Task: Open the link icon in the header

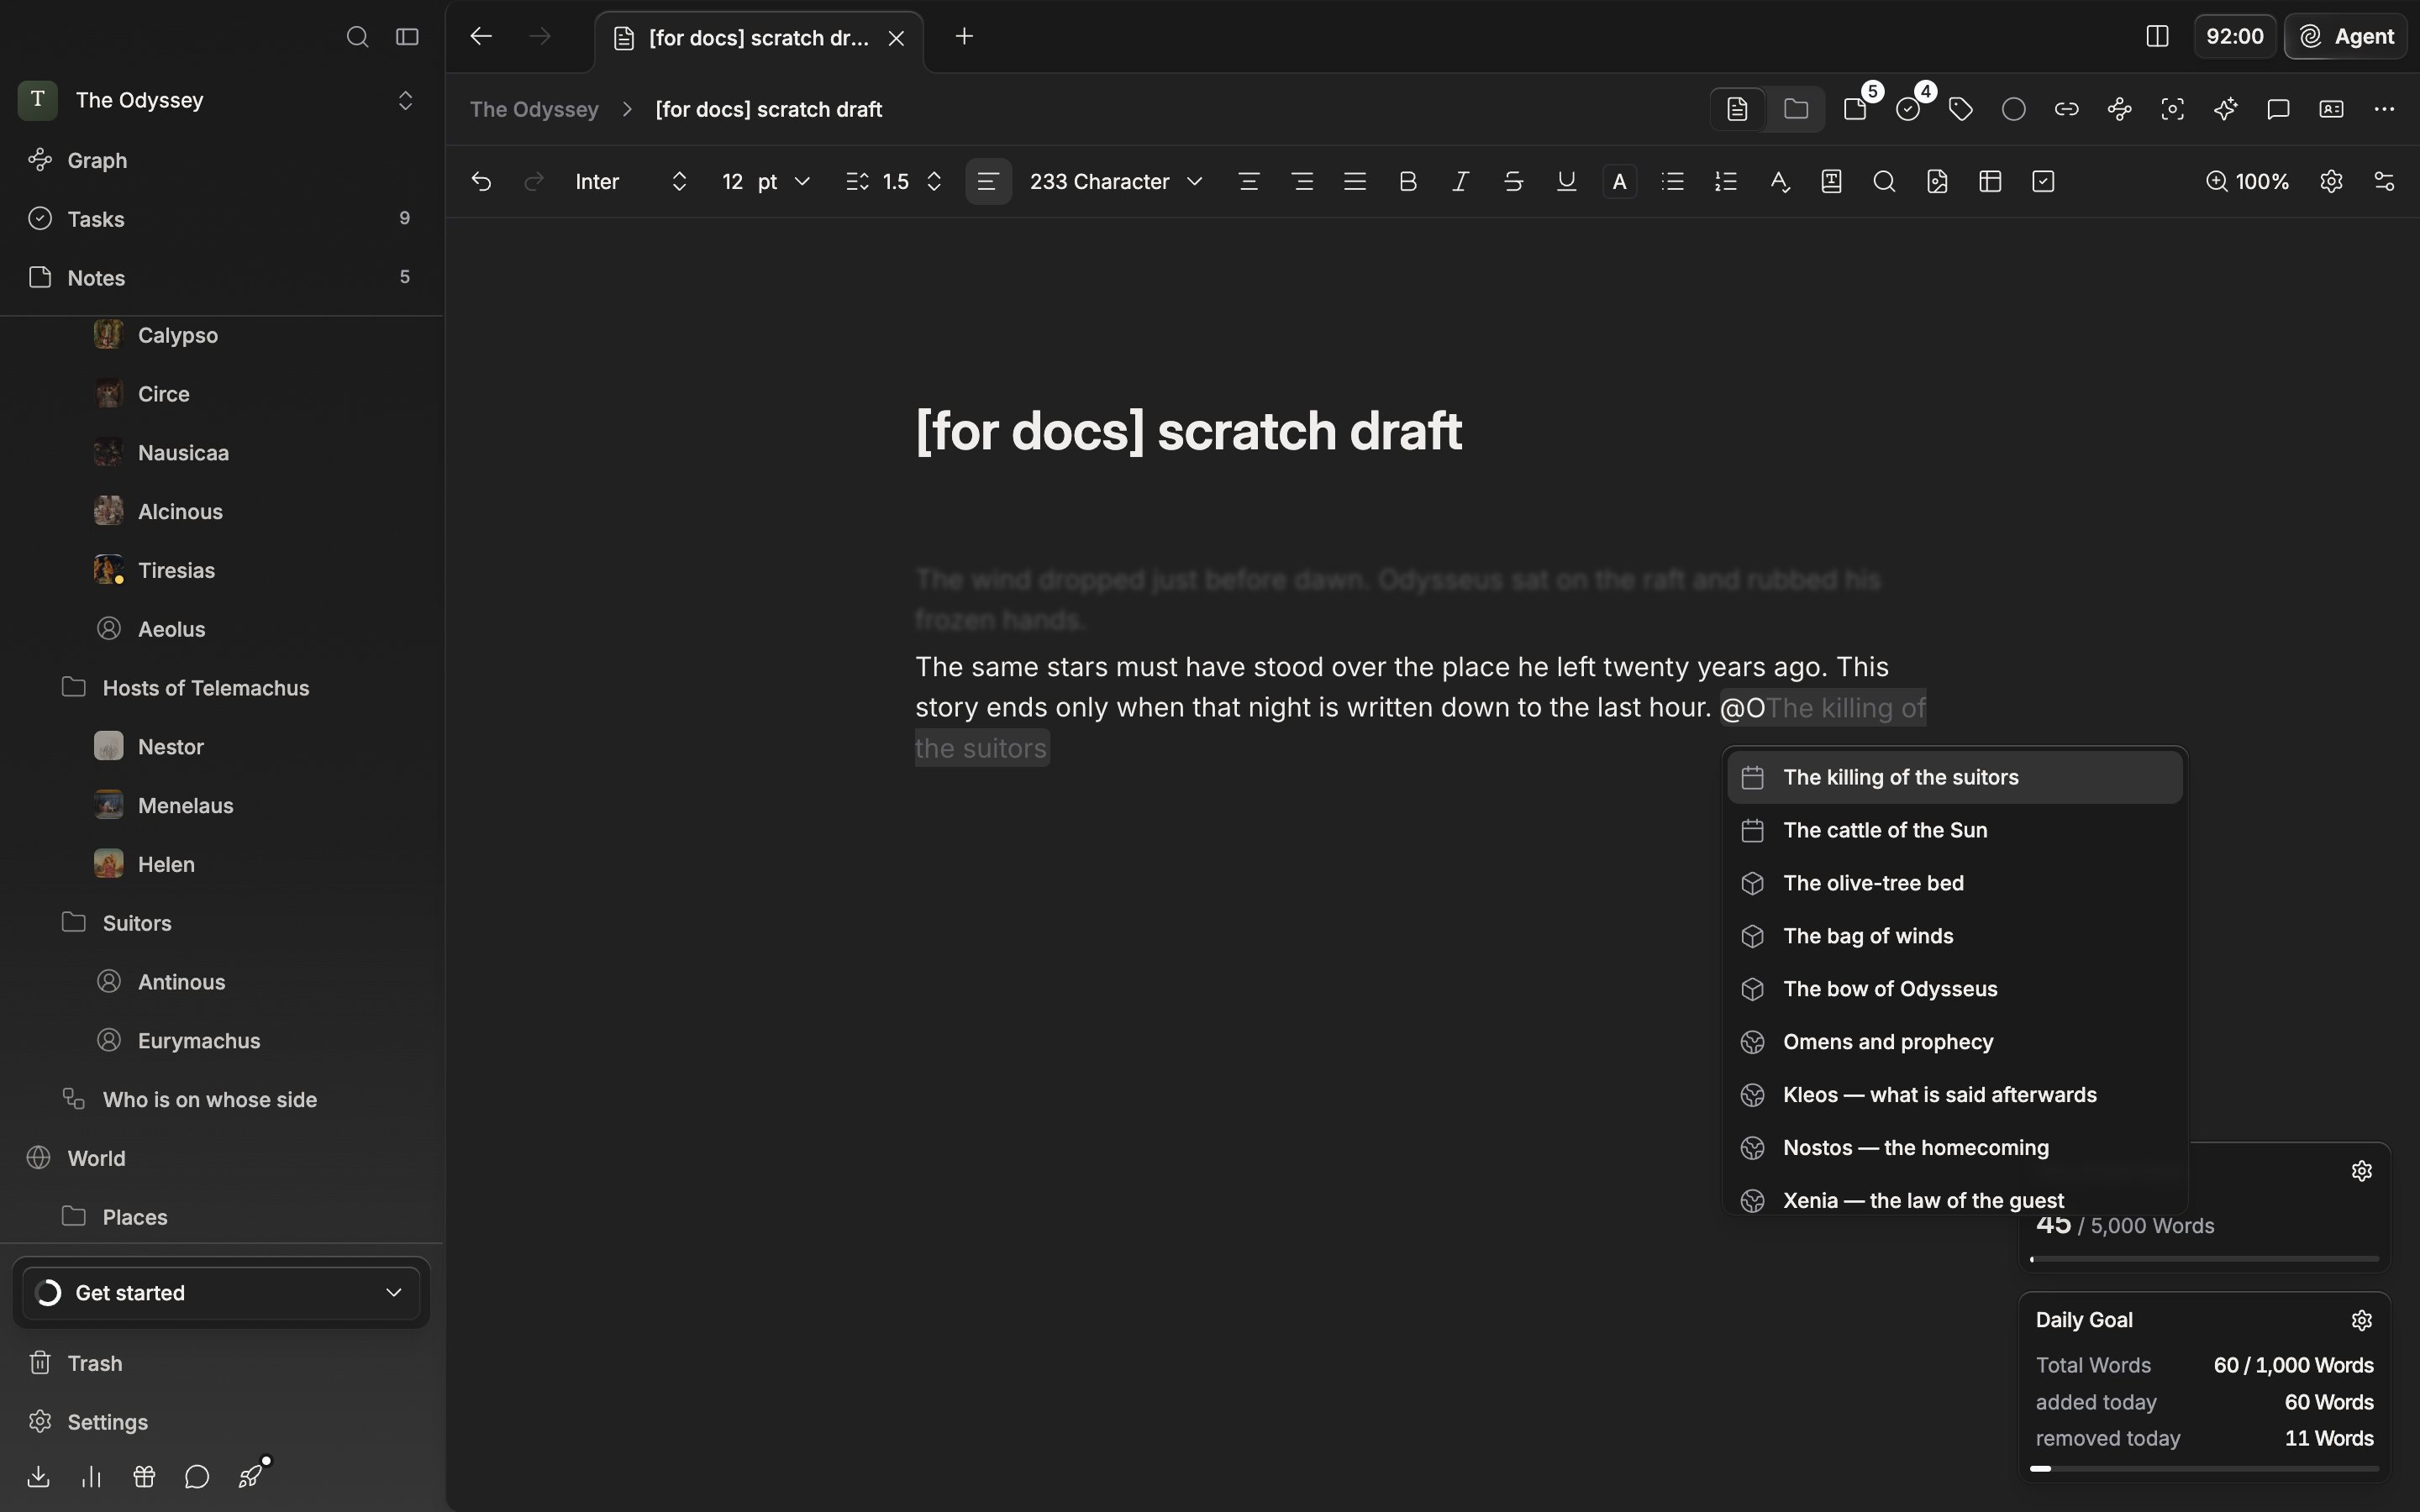Action: tap(2067, 109)
